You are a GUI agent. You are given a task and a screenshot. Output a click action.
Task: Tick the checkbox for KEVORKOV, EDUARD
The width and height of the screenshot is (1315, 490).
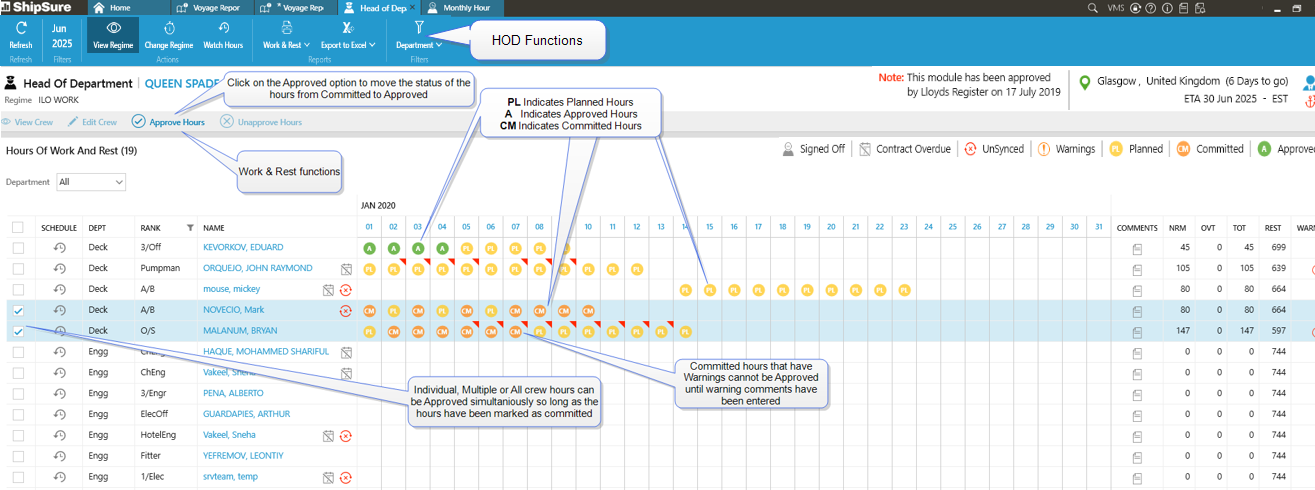click(x=20, y=247)
